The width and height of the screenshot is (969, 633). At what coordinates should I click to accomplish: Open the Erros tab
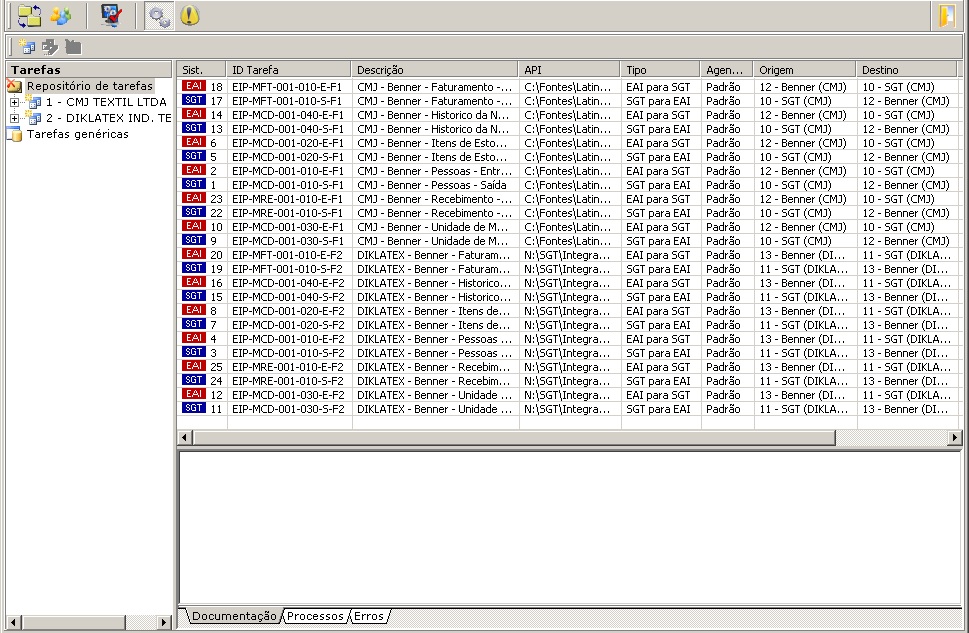368,616
